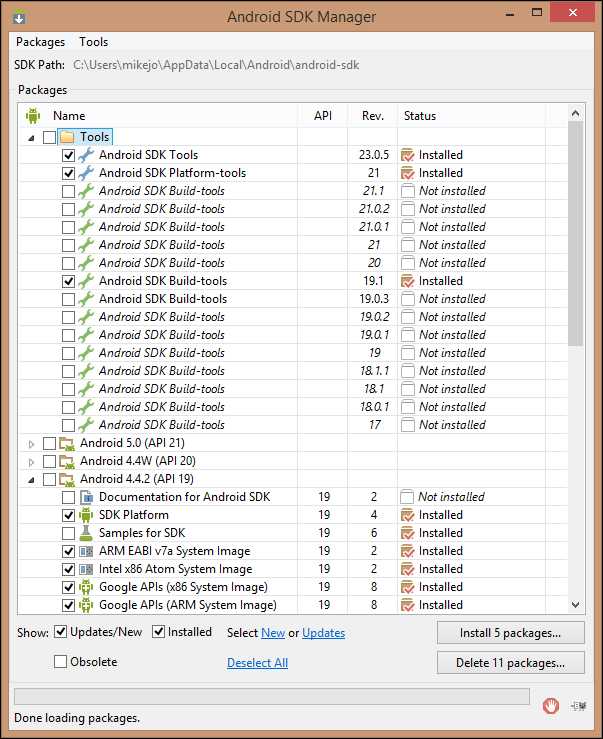603x739 pixels.
Task: Select the Build-tools rev 19.0.3 row text
Action: [x=163, y=299]
